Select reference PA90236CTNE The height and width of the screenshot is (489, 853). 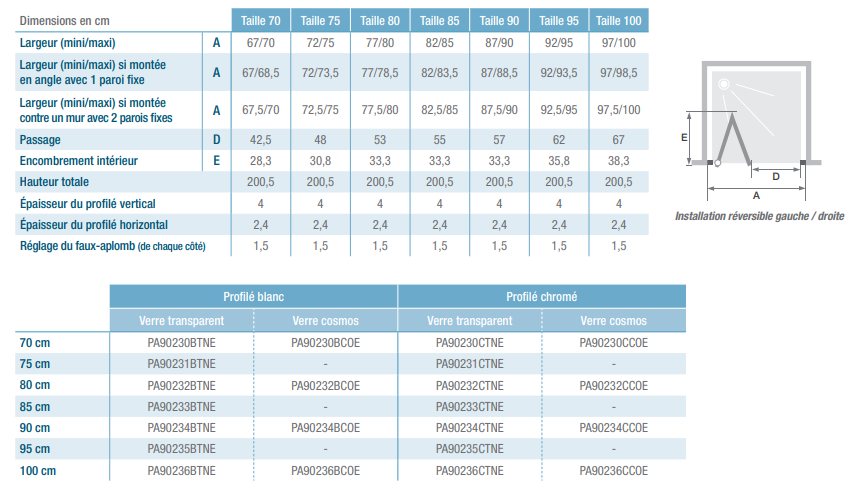pyautogui.click(x=469, y=471)
